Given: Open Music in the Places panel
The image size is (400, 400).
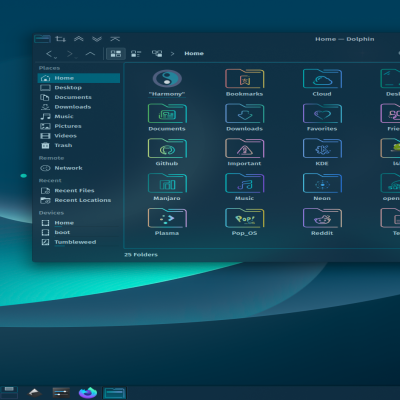Looking at the screenshot, I should 79,116.
